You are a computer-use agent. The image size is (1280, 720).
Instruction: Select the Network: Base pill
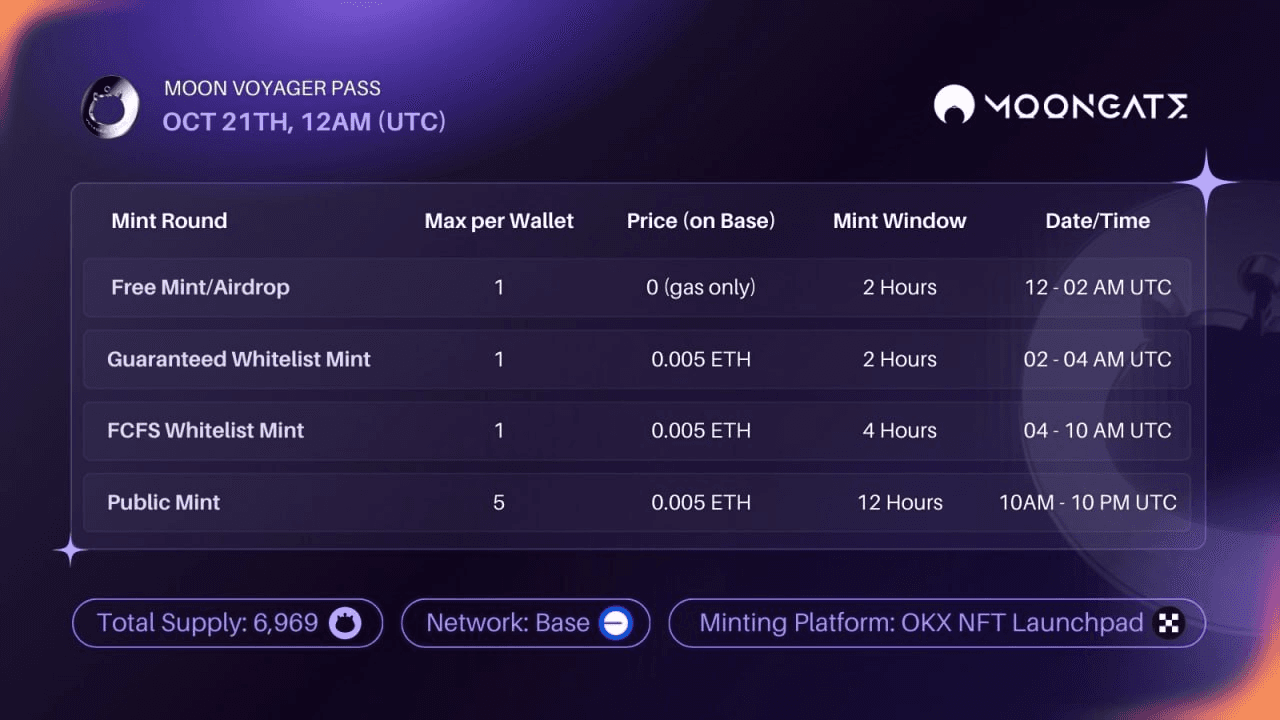coord(525,623)
